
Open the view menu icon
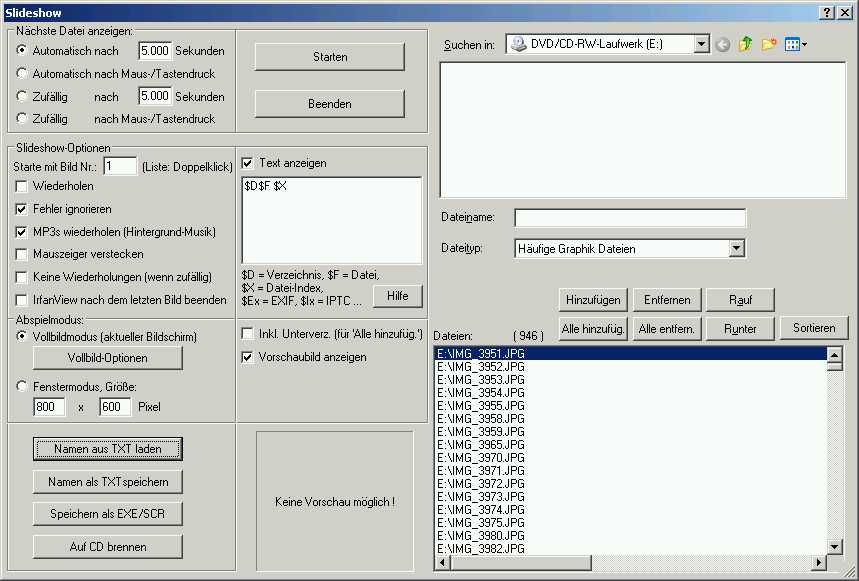coord(796,45)
